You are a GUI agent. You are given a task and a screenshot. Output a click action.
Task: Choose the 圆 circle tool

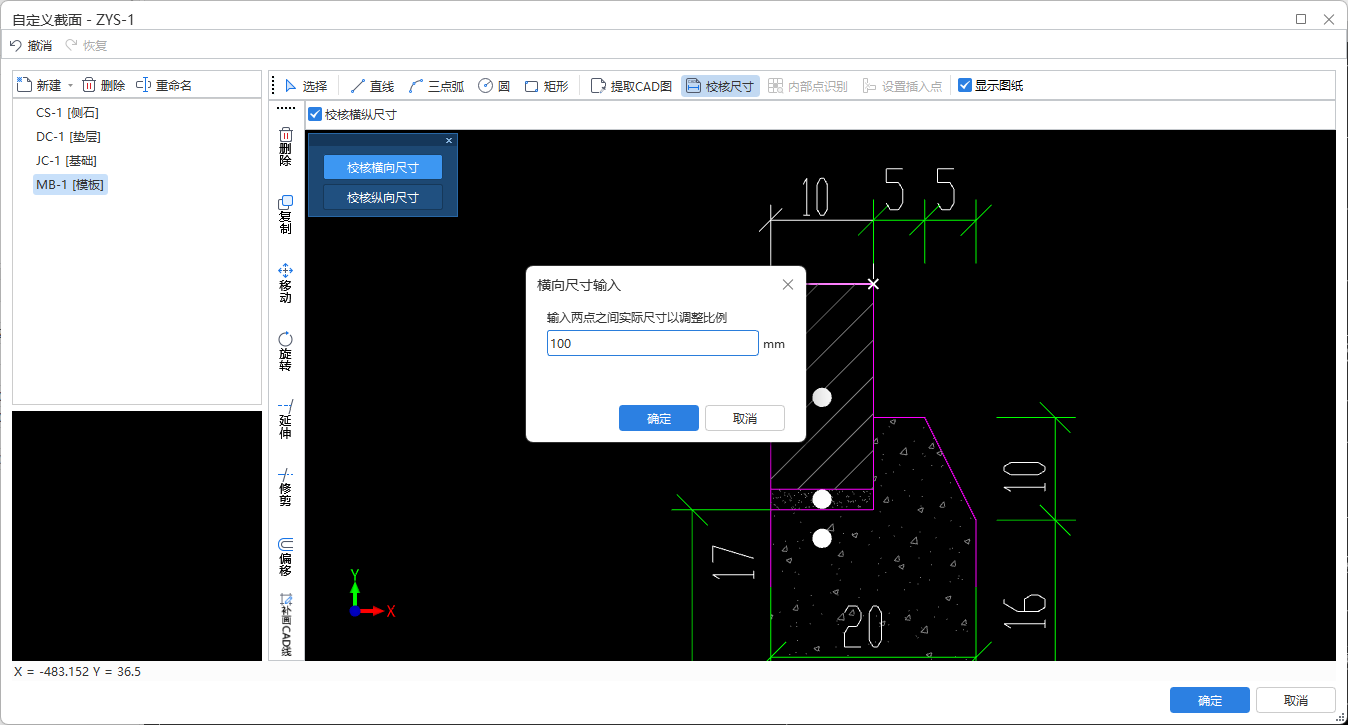click(494, 86)
